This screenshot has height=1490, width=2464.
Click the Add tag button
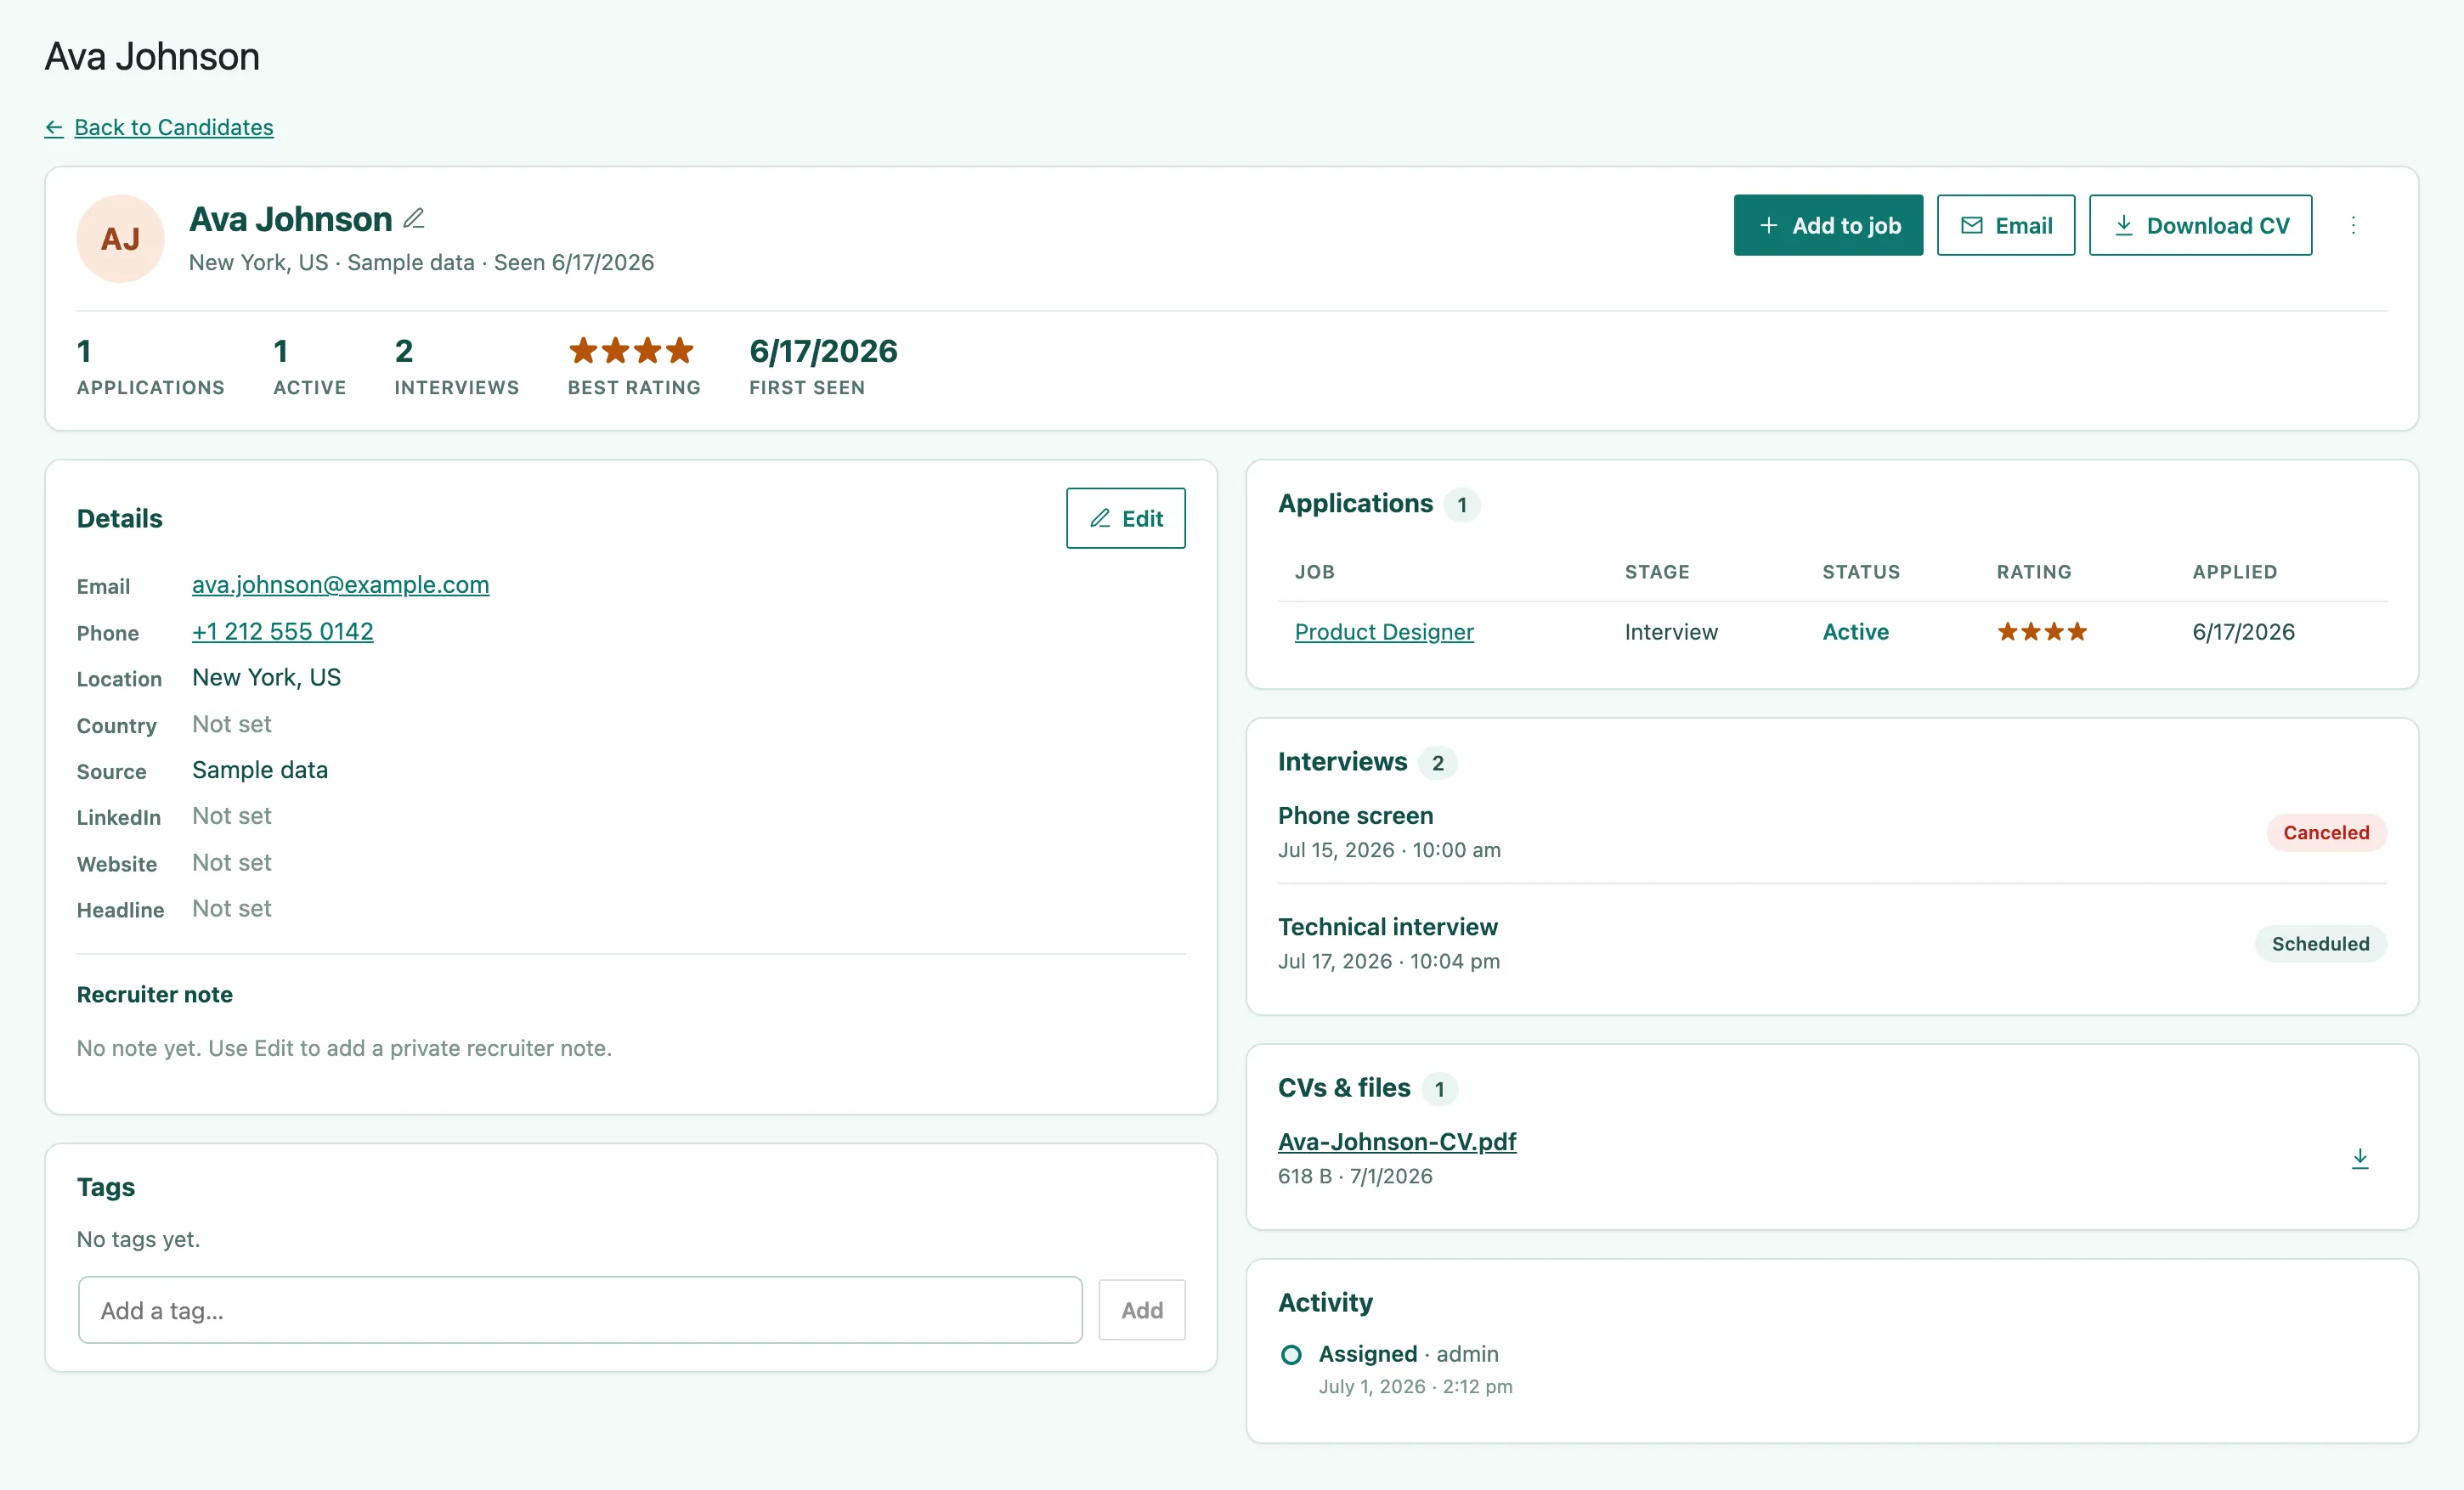tap(1142, 1310)
